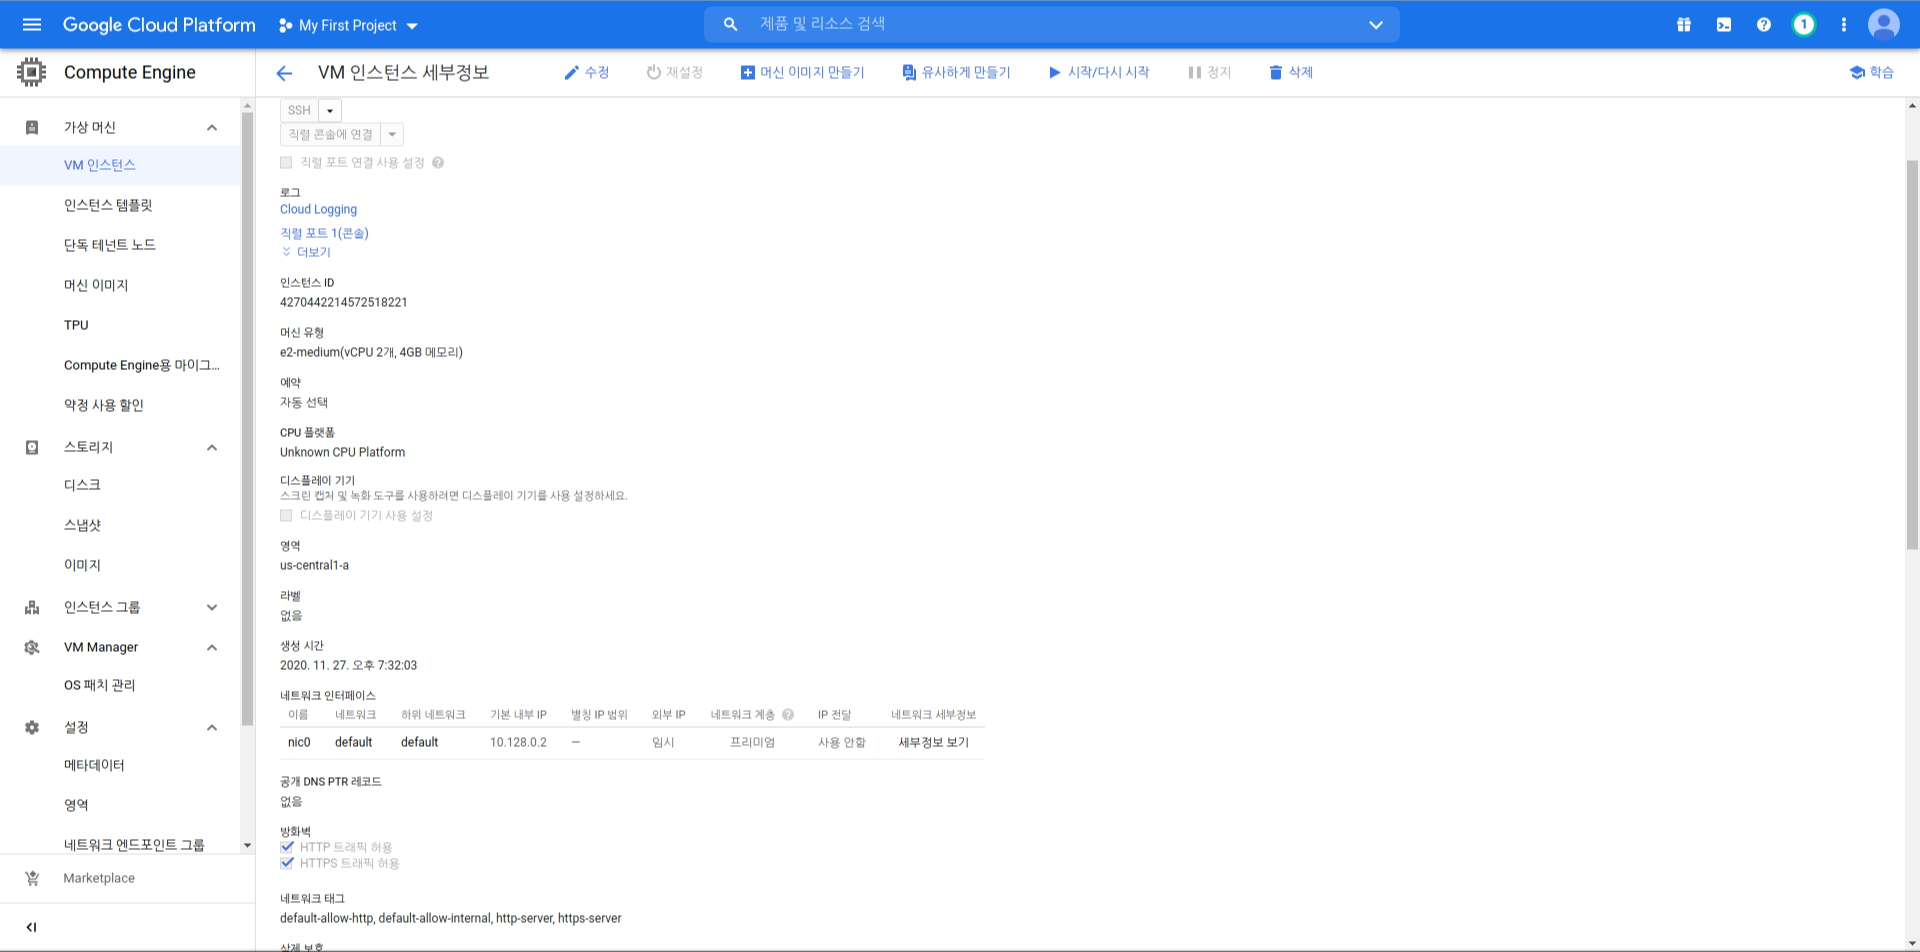This screenshot has width=1920, height=952.
Task: Click the 정지 pause icon
Action: [x=1194, y=72]
